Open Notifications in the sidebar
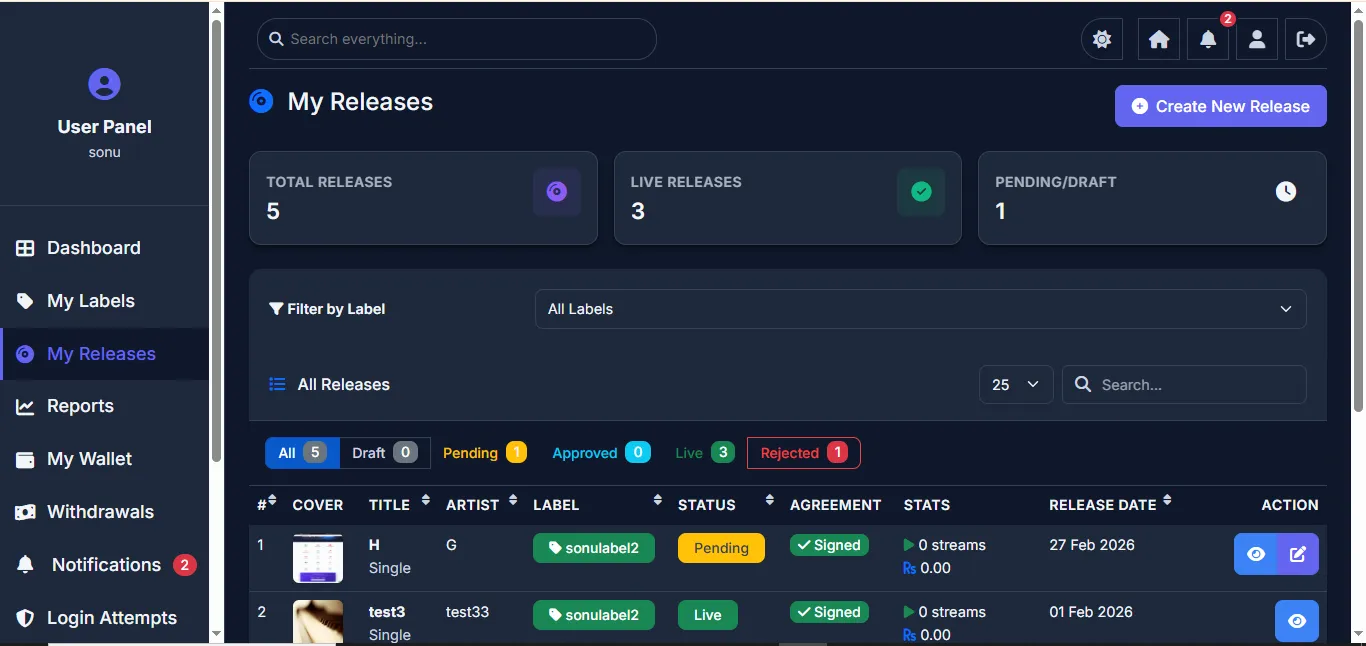The width and height of the screenshot is (1366, 646). tap(104, 565)
